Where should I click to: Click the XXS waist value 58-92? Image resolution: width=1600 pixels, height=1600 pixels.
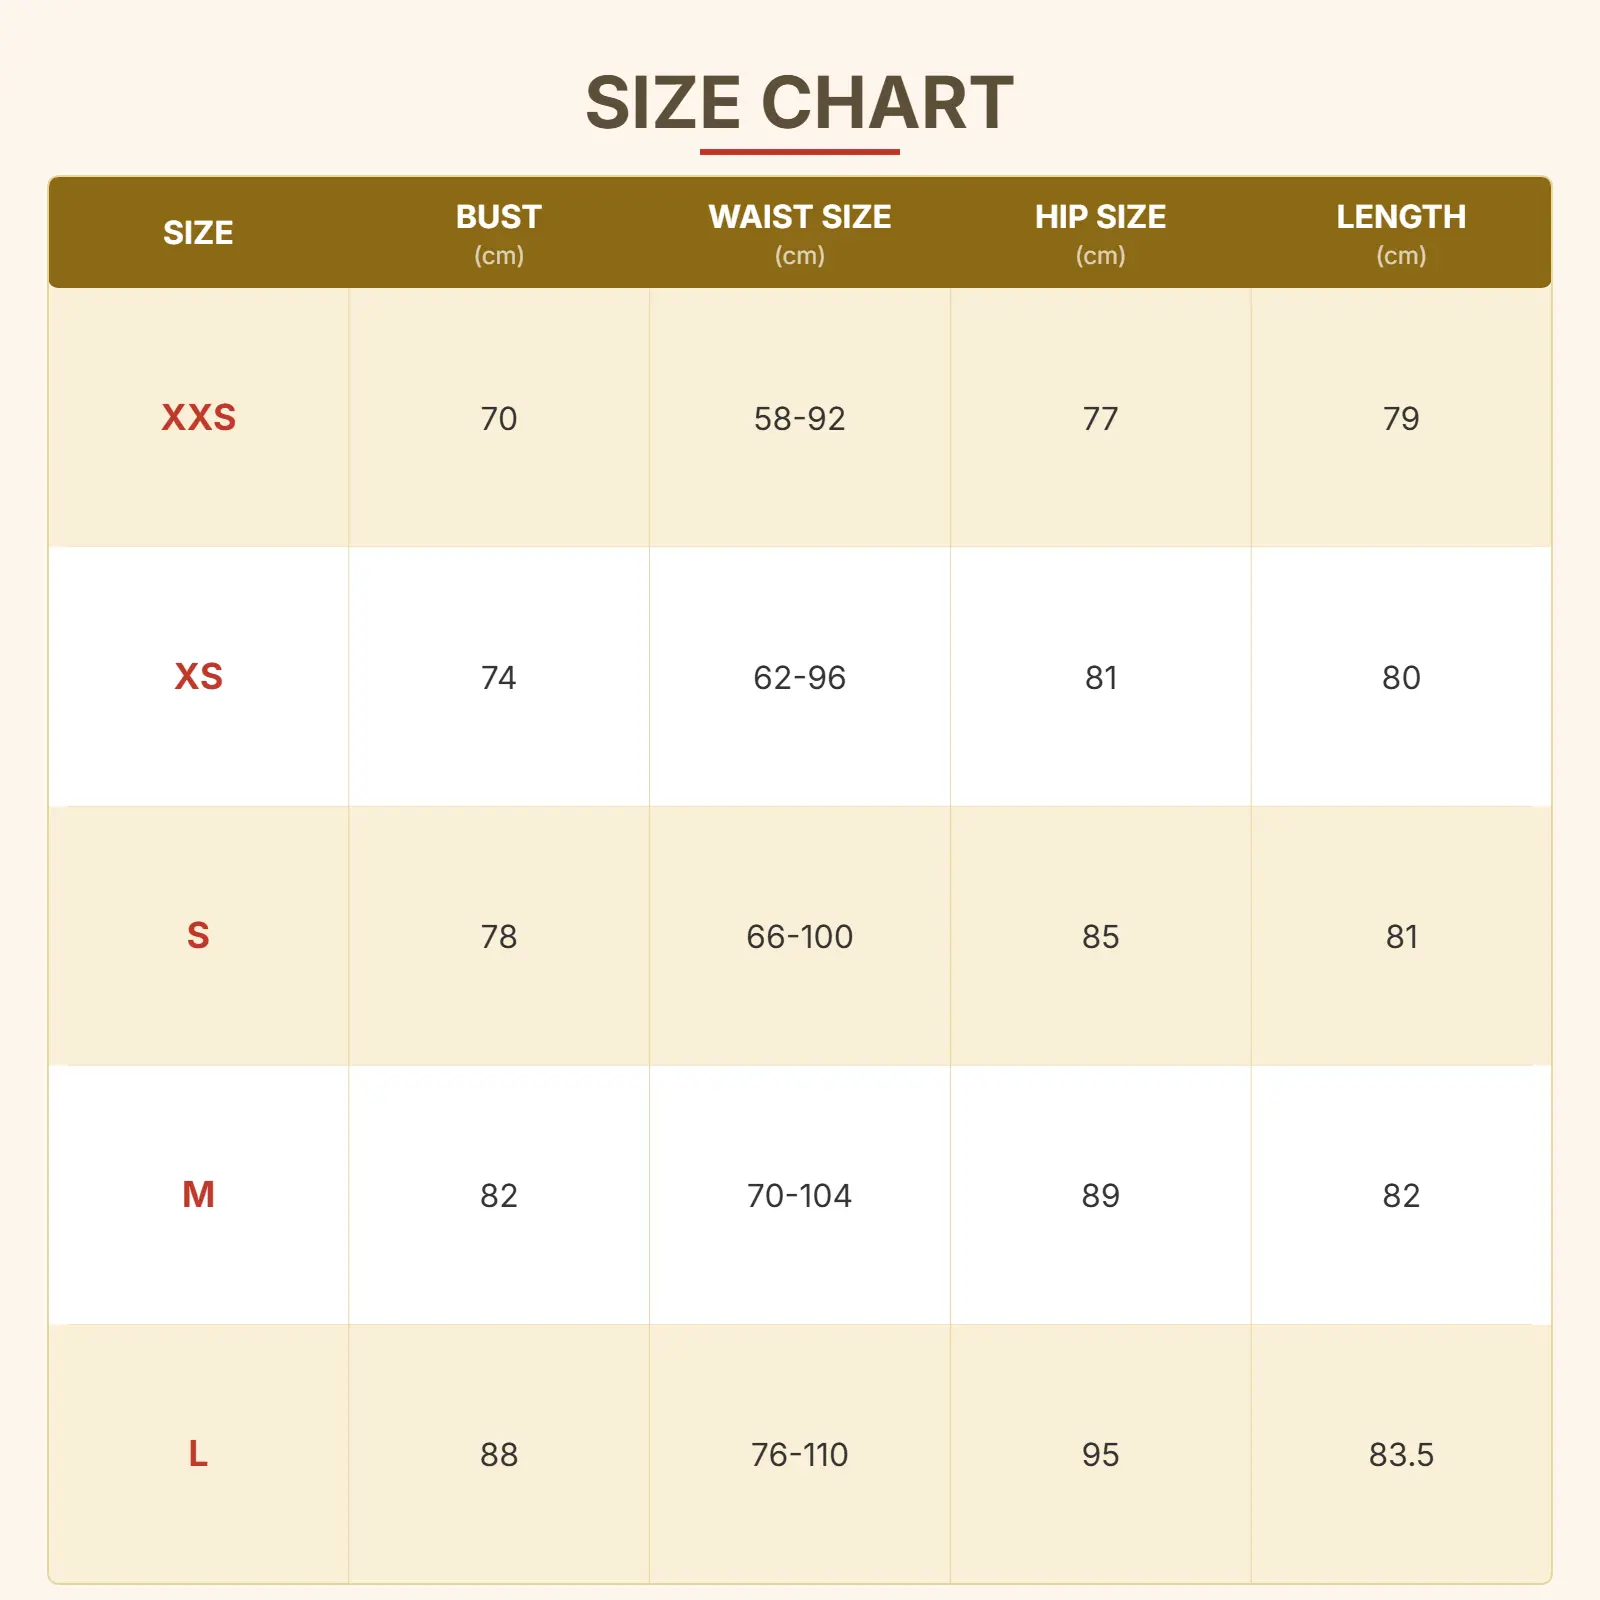point(799,419)
